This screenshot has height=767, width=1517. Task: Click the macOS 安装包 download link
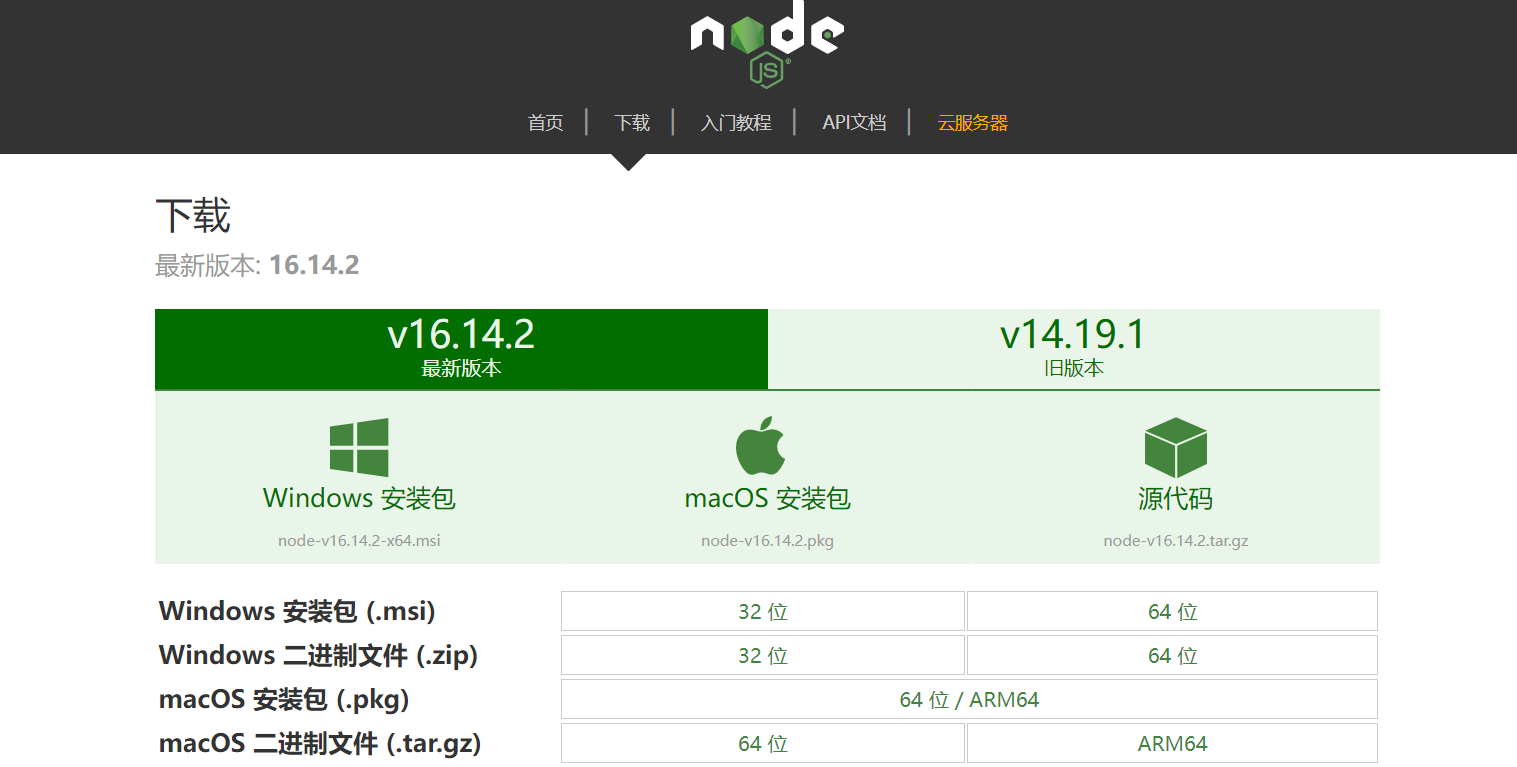click(767, 498)
